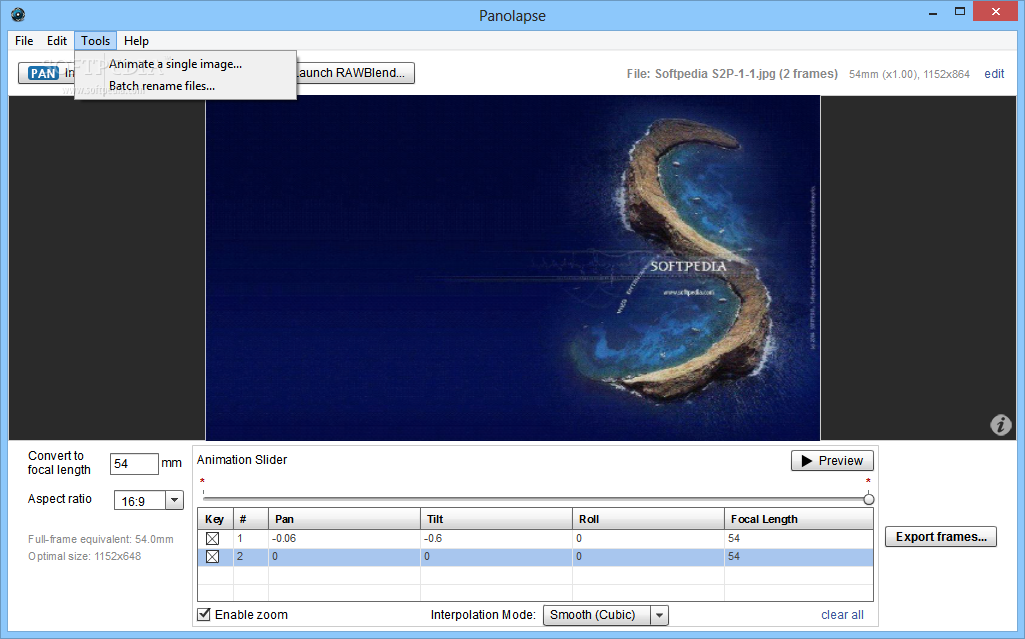Click the image preview thumbnail
This screenshot has height=639, width=1025.
pos(512,268)
